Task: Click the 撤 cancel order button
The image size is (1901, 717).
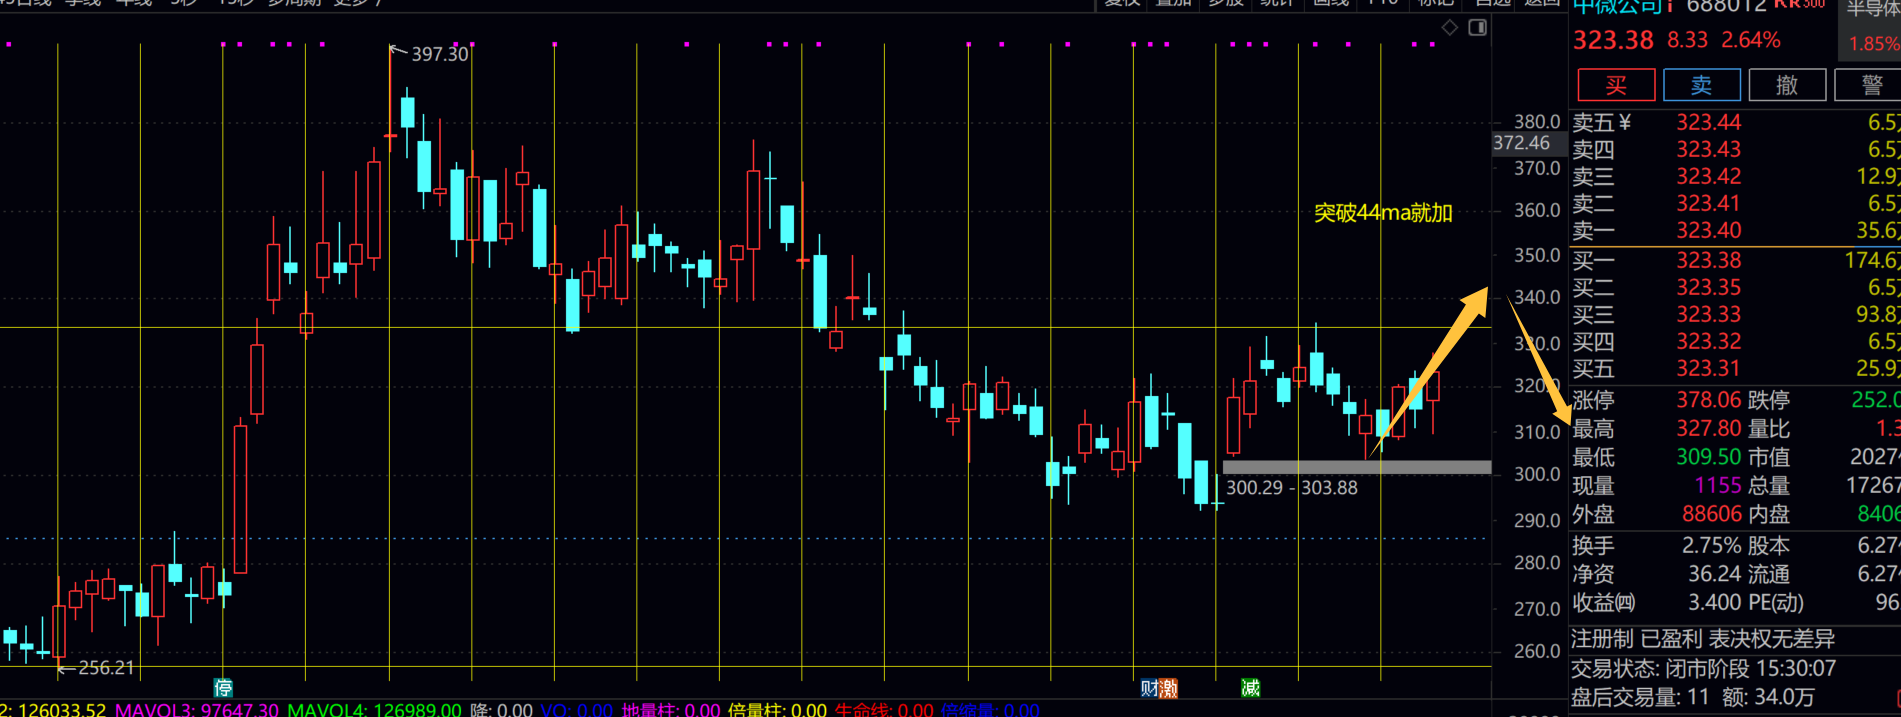Action: [1787, 85]
